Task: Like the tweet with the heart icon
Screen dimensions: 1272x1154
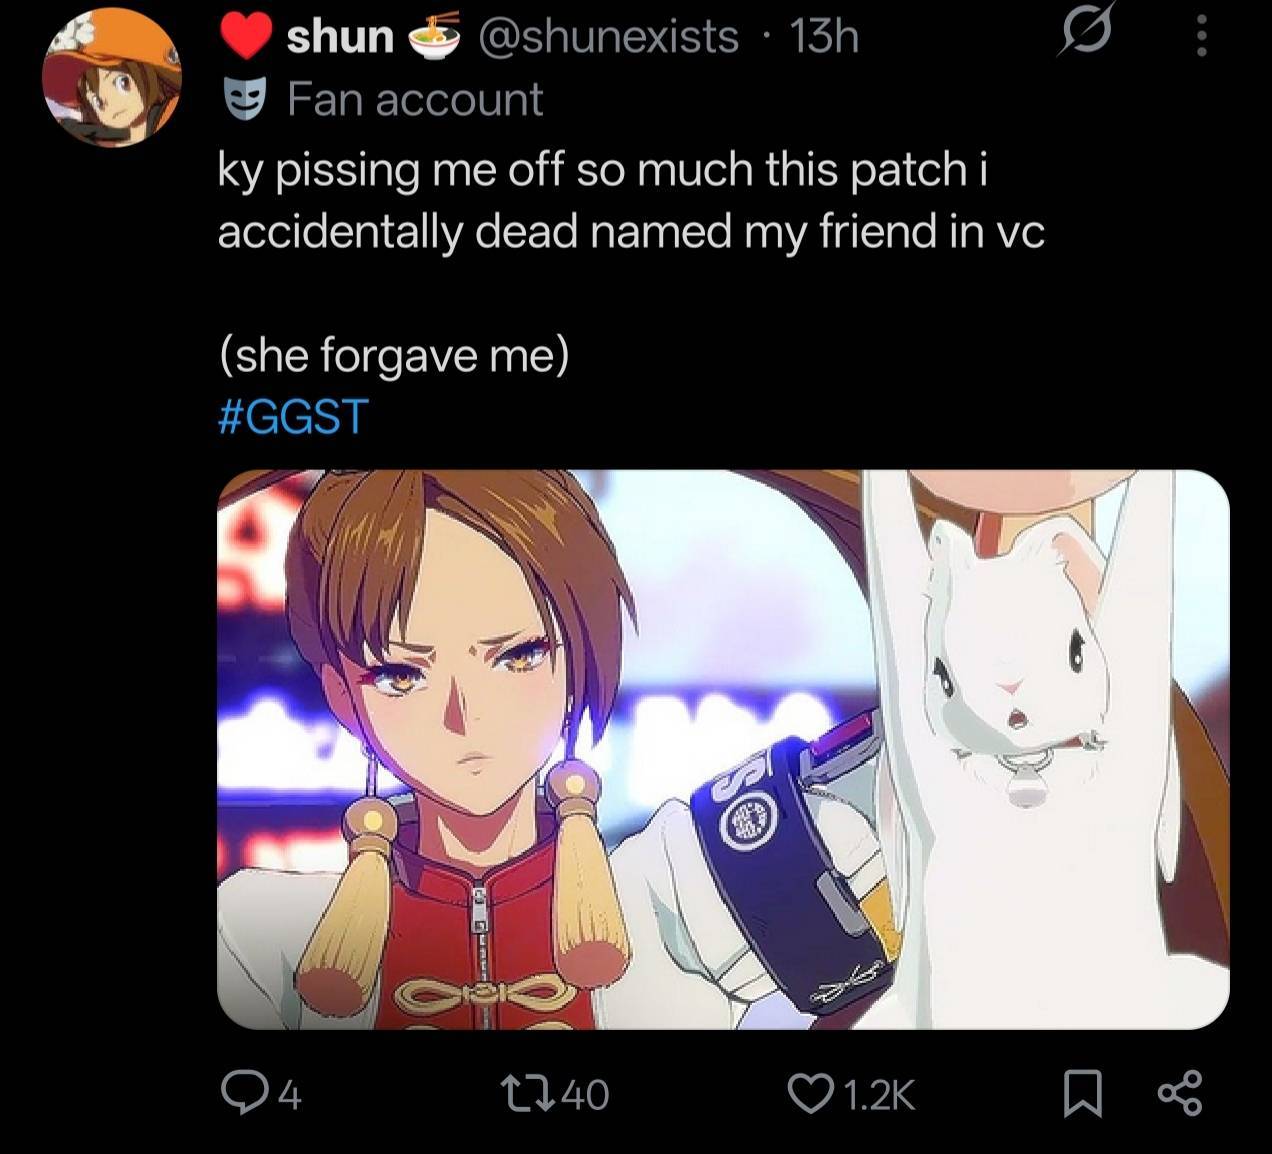Action: 808,1093
